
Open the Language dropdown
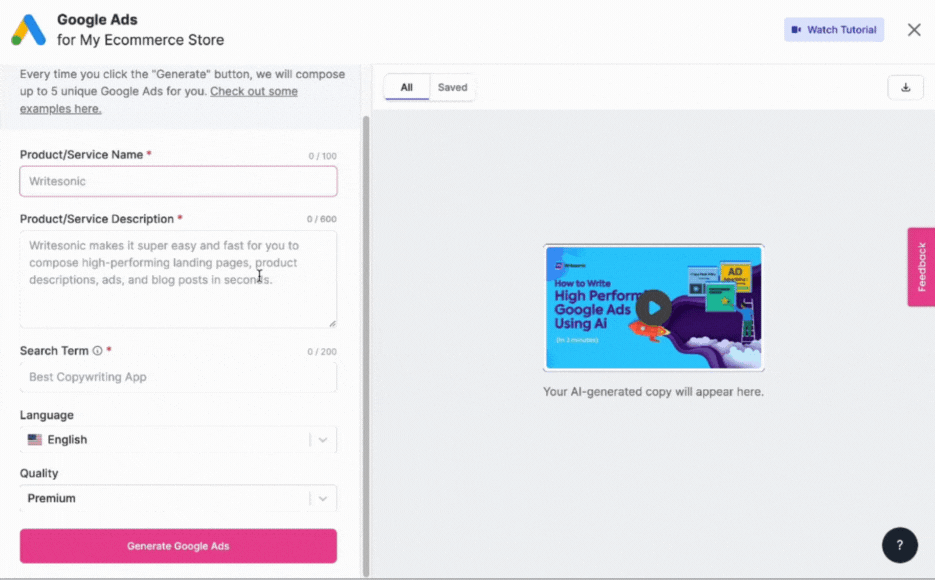[x=178, y=439]
